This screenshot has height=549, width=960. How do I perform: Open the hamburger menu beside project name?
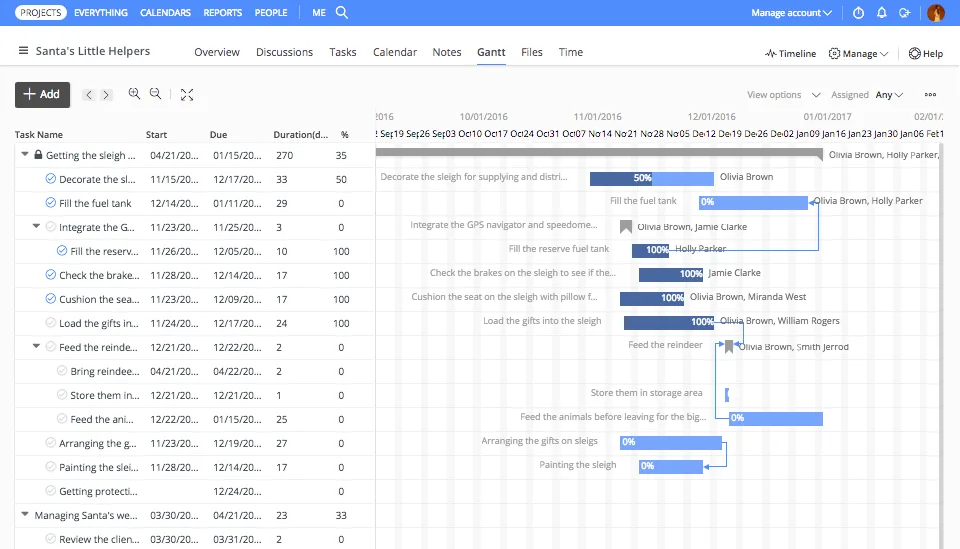click(23, 51)
